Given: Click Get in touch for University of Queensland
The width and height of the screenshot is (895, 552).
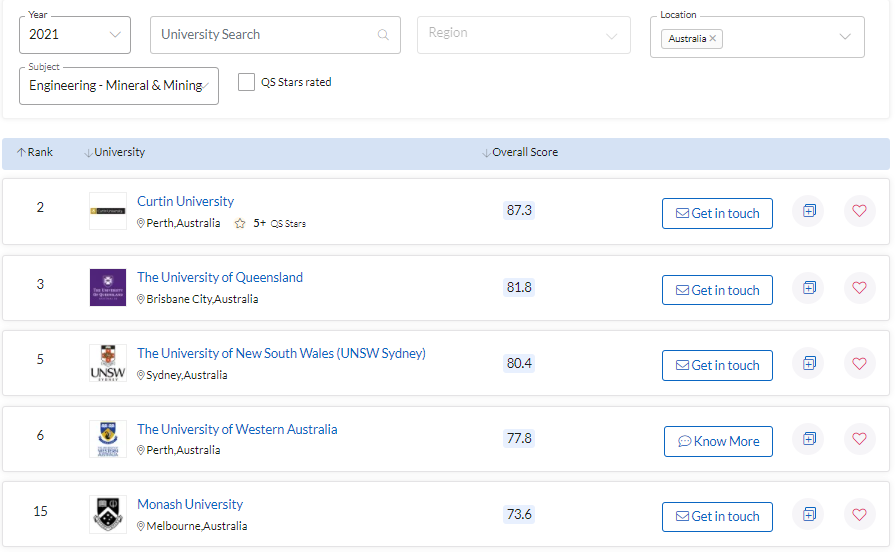Looking at the screenshot, I should [717, 290].
